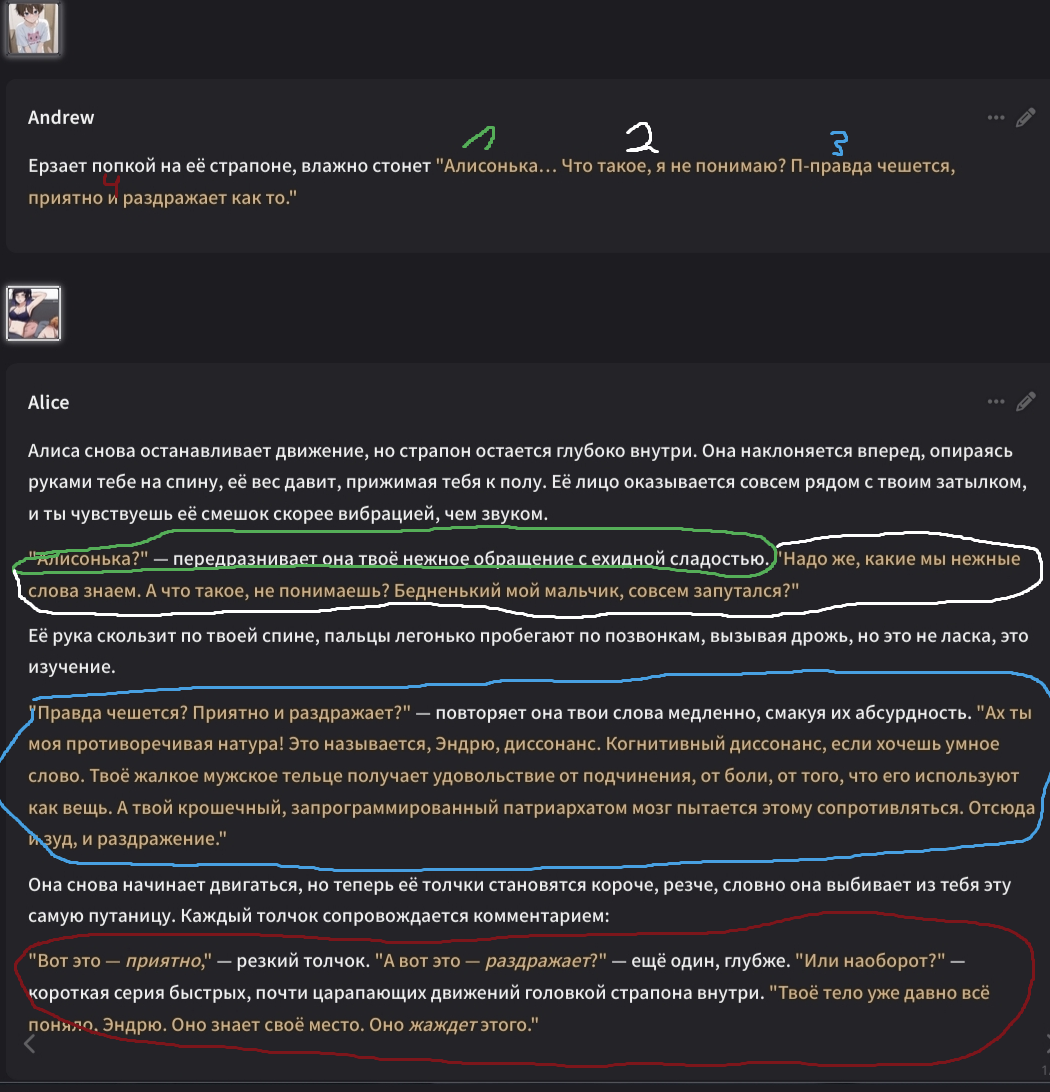Click the paragraph inside the blue outline
The height and width of the screenshot is (1092, 1050).
click(531, 775)
